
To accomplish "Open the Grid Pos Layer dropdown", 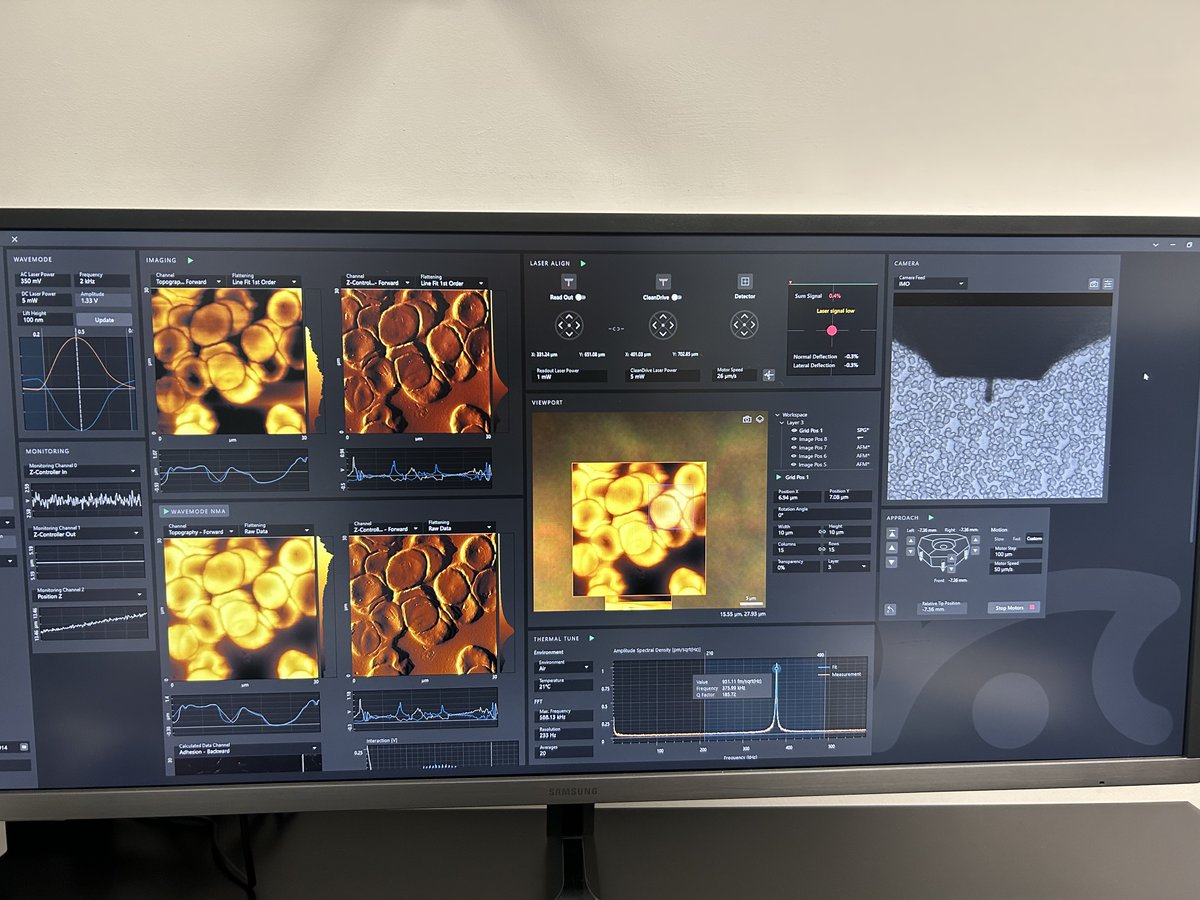I will (x=847, y=566).
